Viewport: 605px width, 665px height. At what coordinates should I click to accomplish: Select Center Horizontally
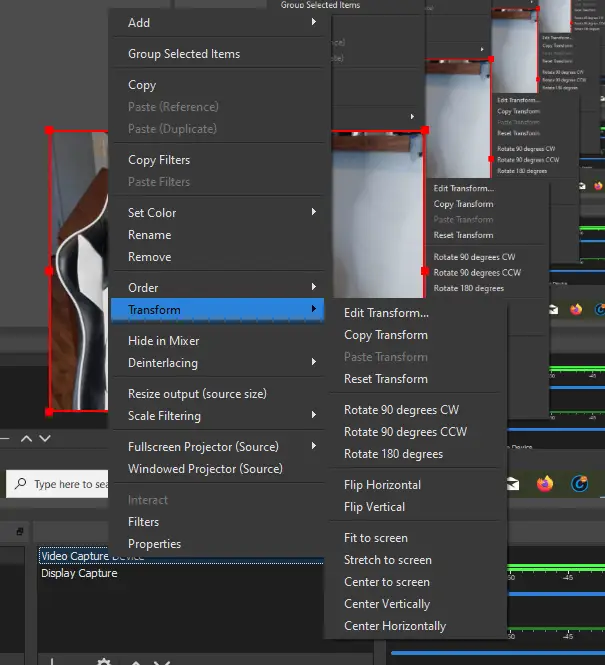click(x=415, y=626)
